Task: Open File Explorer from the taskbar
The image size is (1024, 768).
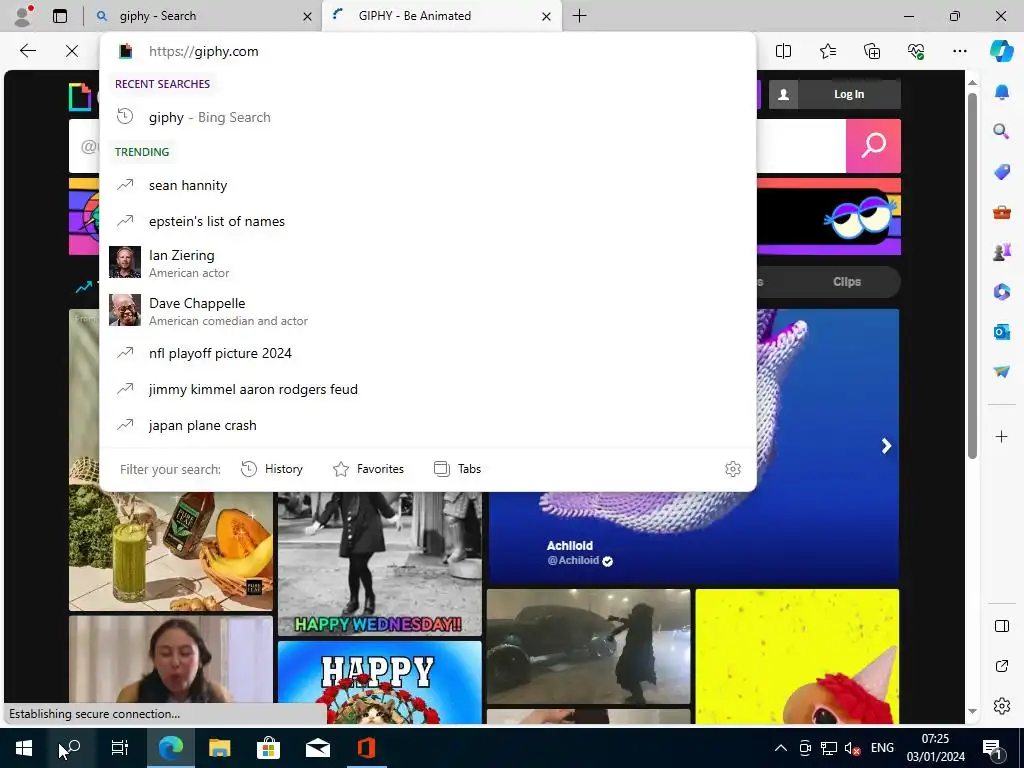Action: click(219, 748)
